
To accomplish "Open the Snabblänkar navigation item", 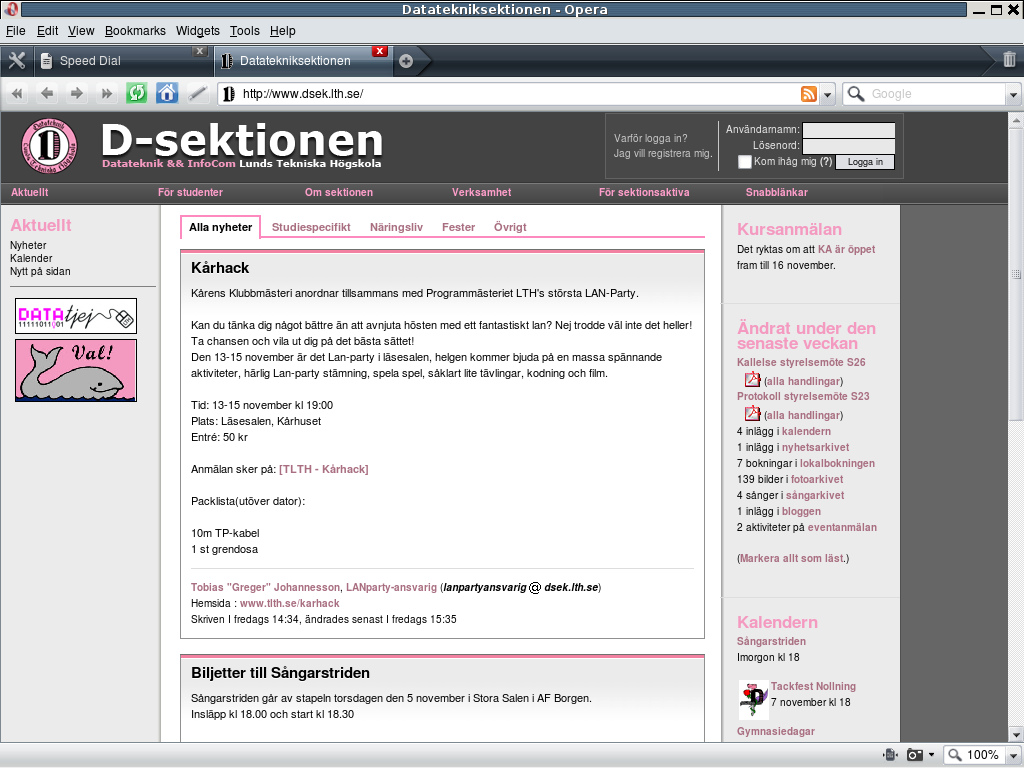I will (776, 193).
